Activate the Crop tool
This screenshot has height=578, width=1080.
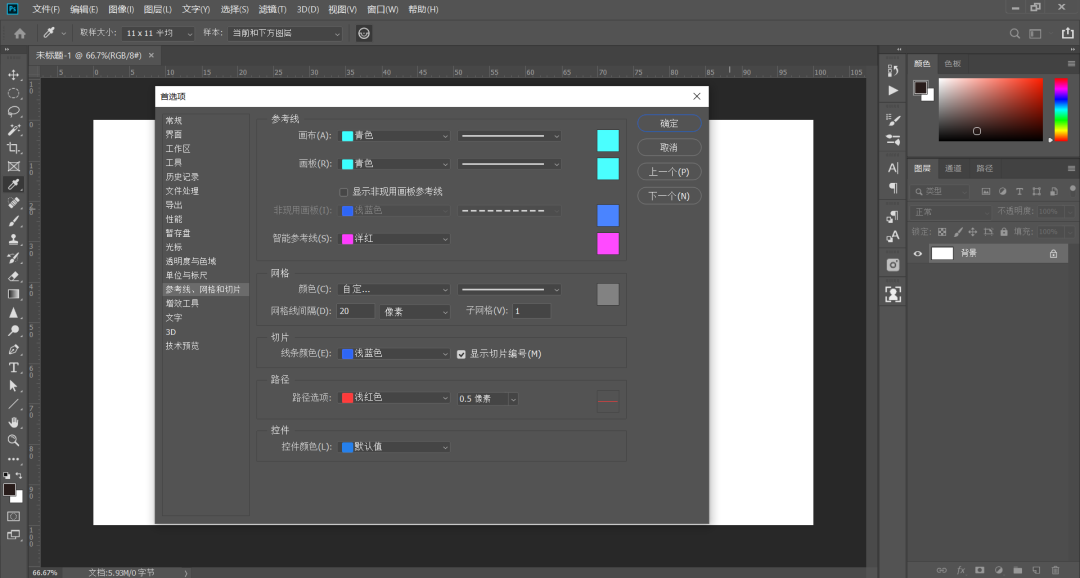click(13, 145)
